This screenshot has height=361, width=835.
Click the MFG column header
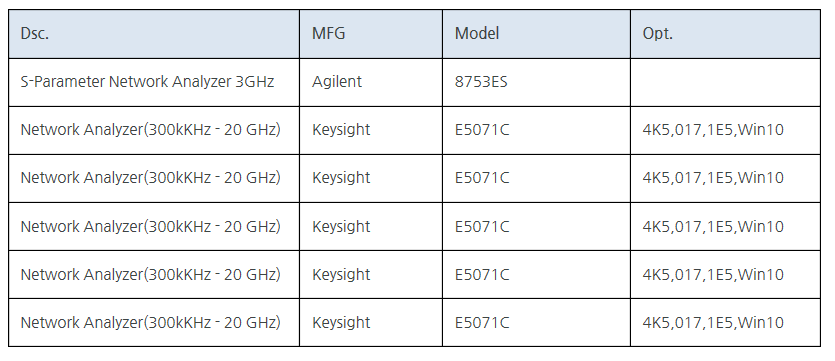point(371,34)
